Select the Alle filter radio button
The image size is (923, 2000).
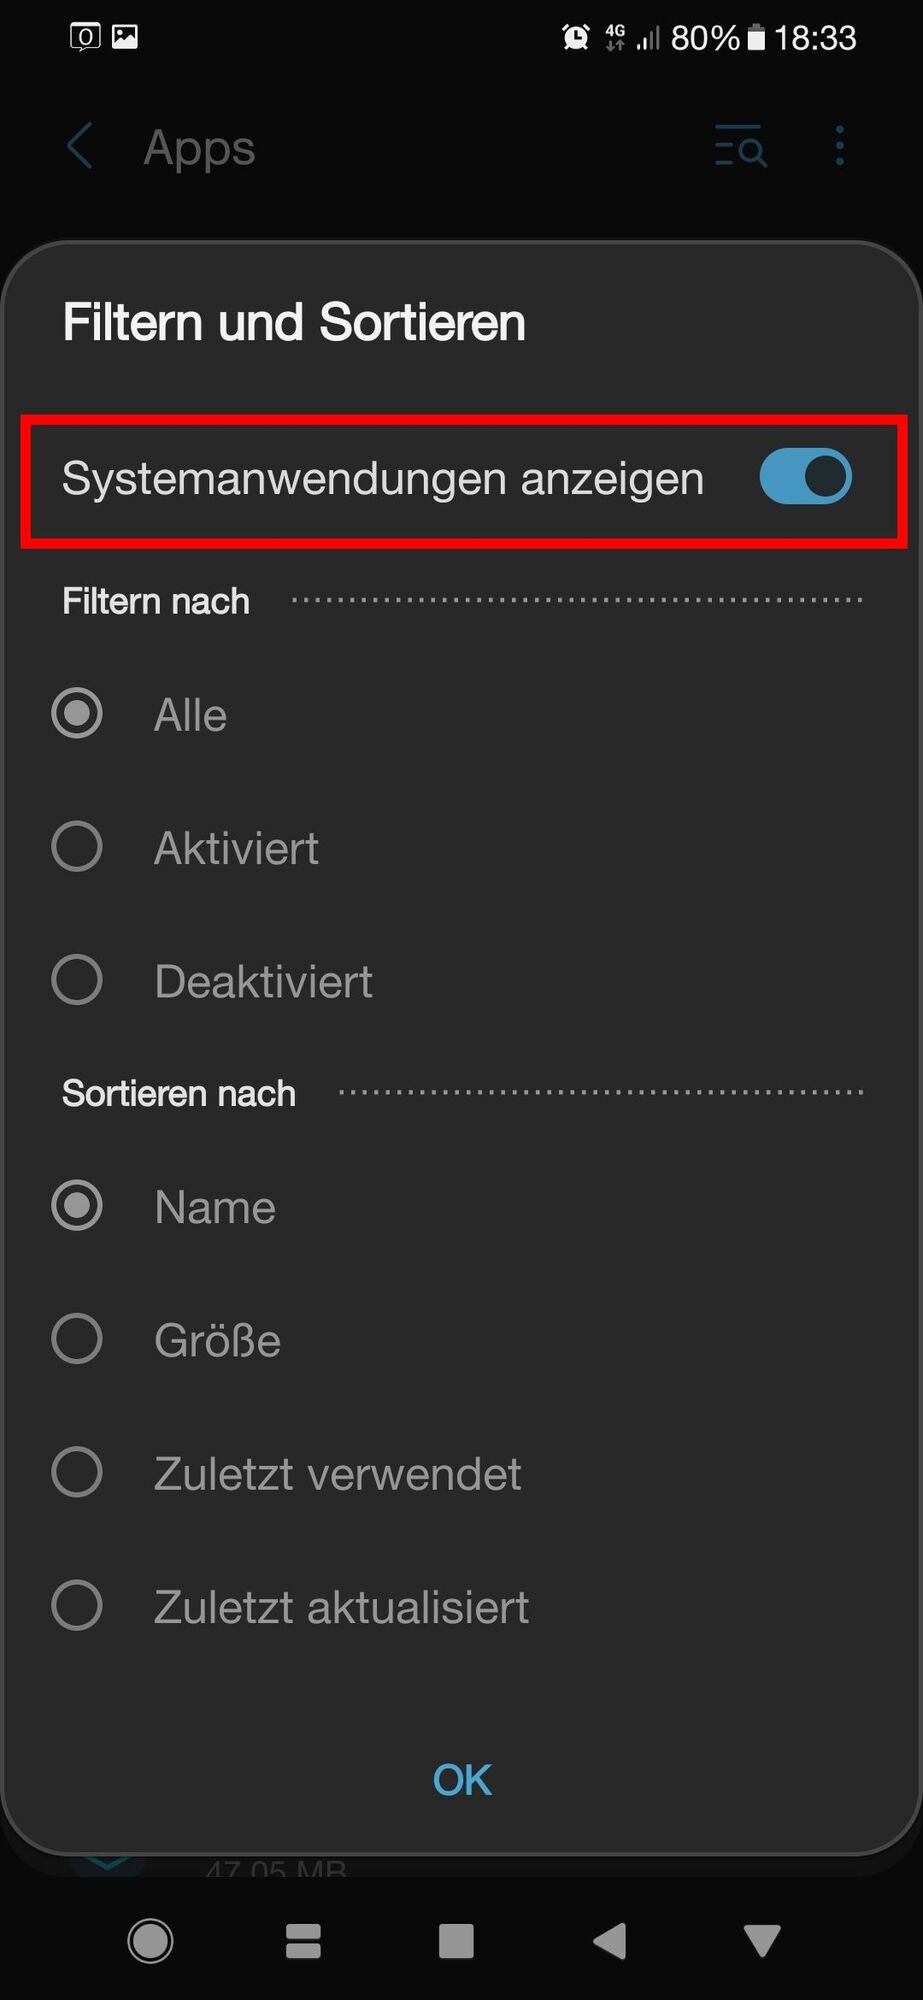tap(77, 714)
